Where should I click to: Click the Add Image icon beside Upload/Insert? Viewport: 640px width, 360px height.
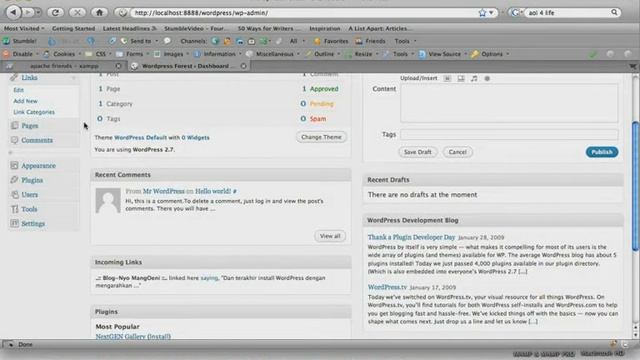tap(447, 78)
